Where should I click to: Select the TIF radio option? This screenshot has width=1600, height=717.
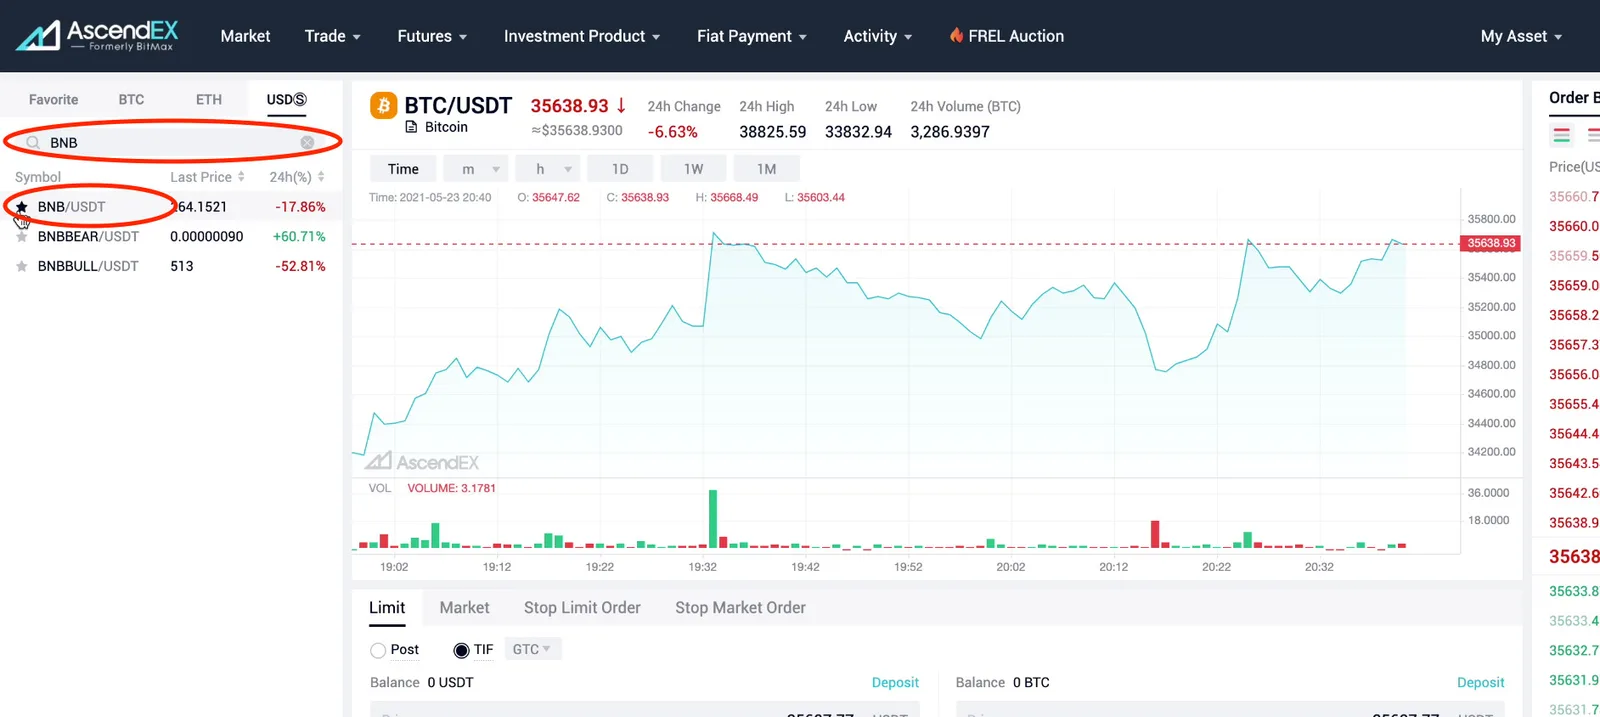click(461, 650)
